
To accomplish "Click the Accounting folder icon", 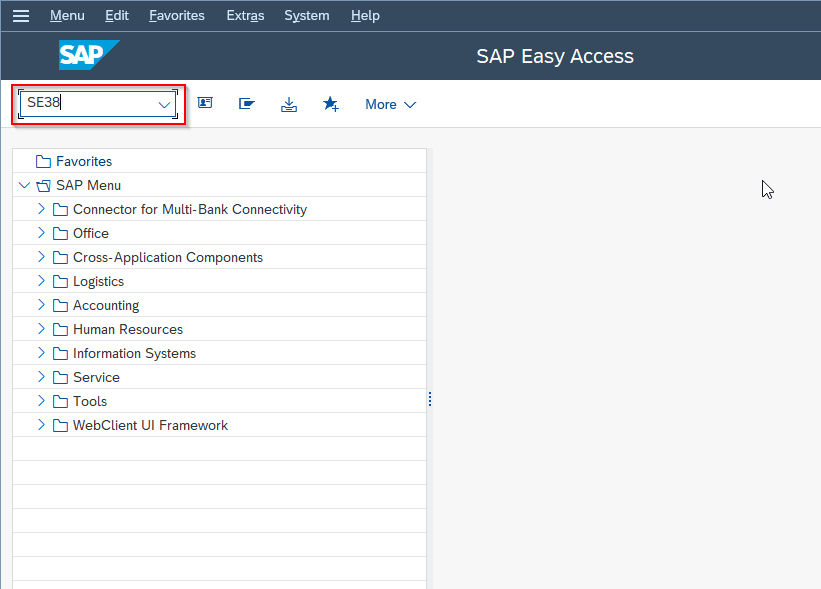I will point(60,305).
